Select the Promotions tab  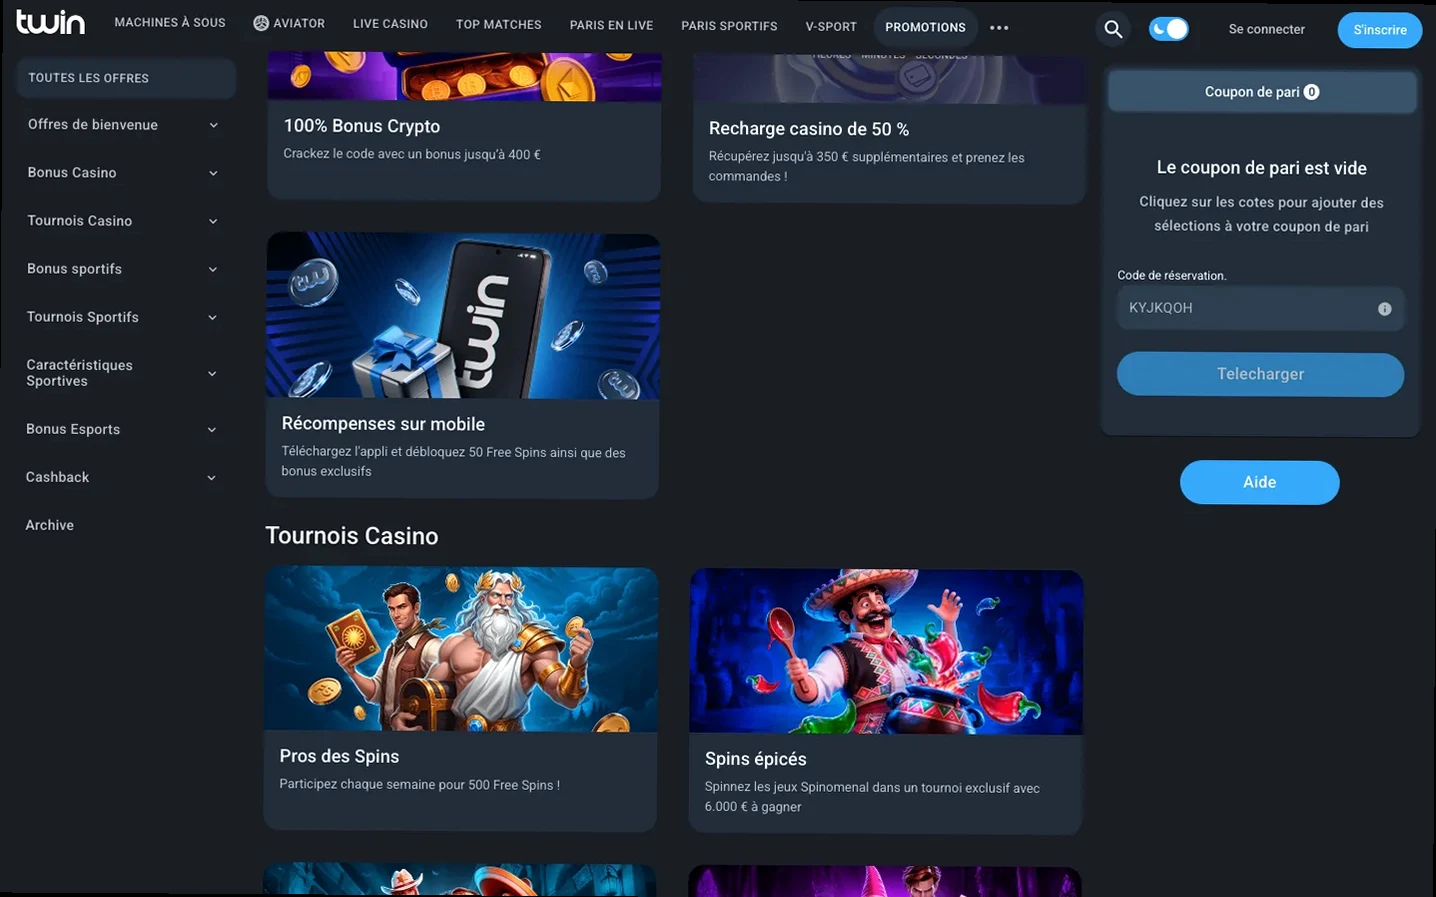(925, 28)
